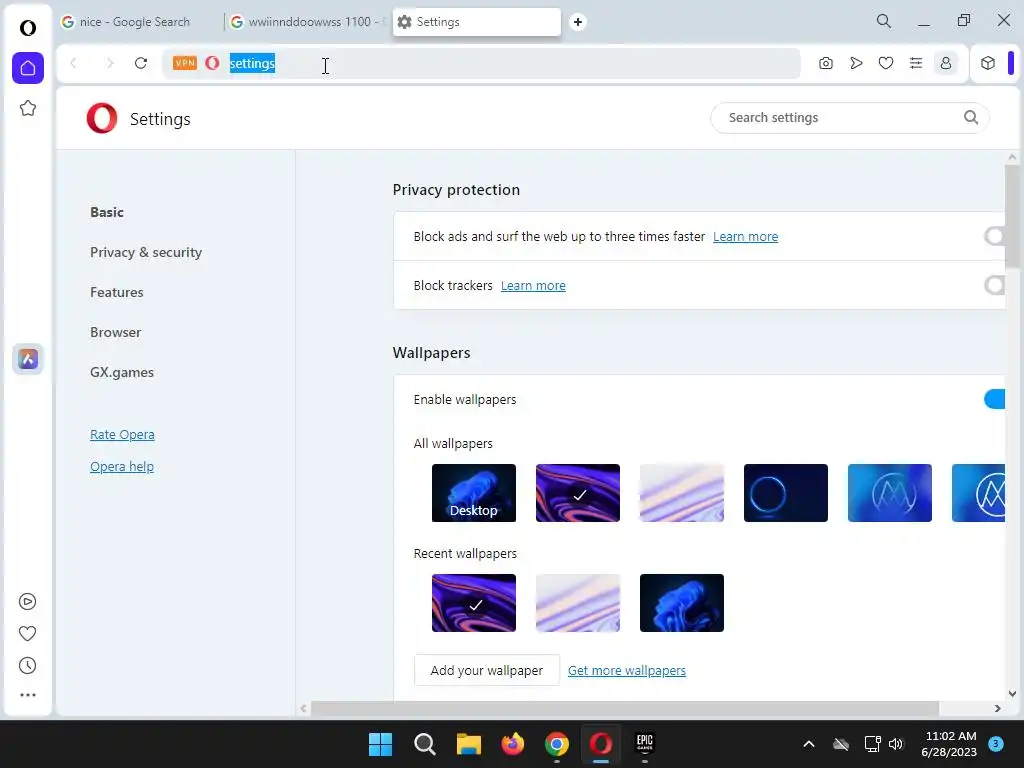Open a new tab with plus button
Image resolution: width=1024 pixels, height=768 pixels.
(x=577, y=22)
